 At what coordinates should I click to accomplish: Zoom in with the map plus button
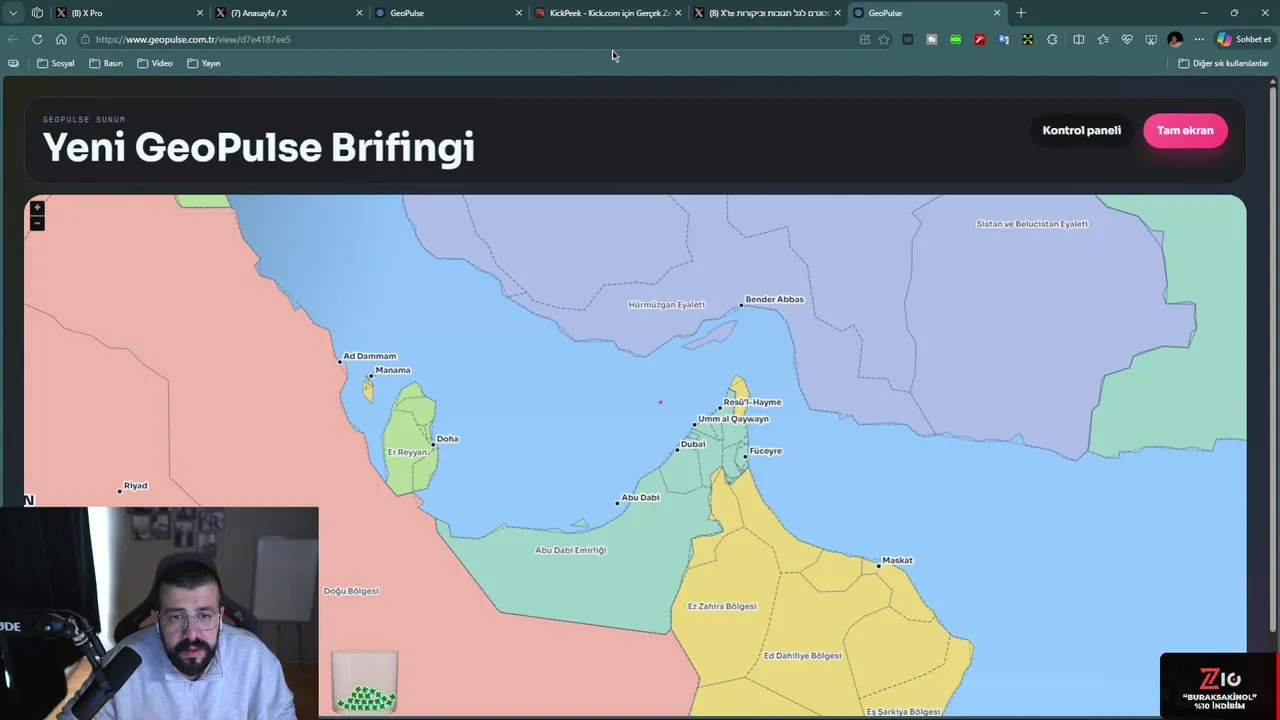37,208
